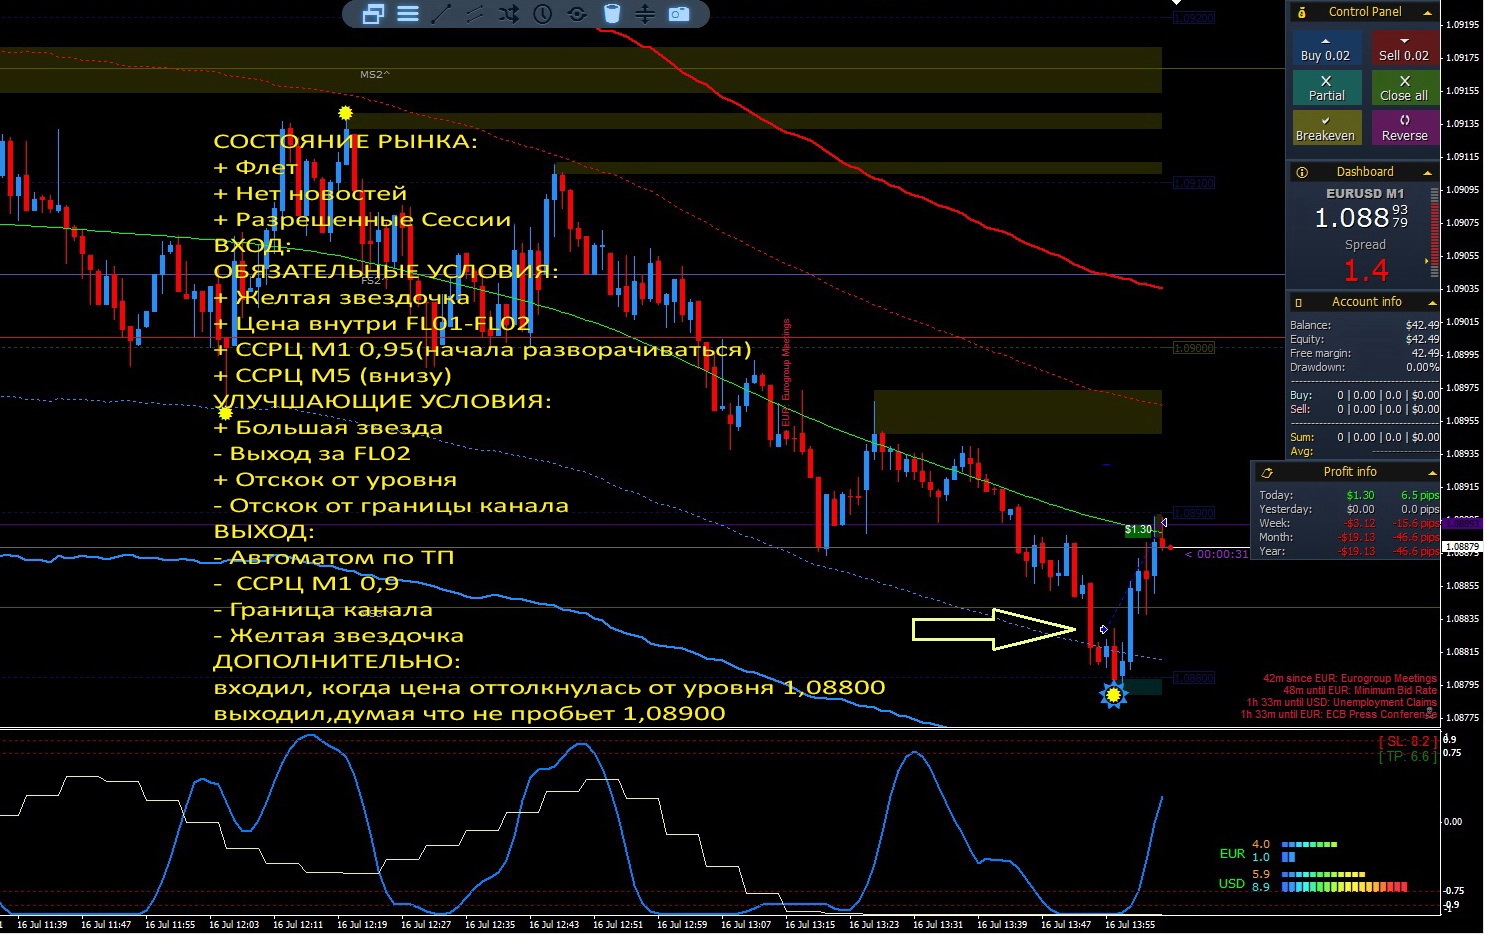The image size is (1485, 935).
Task: Click the vertical compress arrows icon
Action: (645, 14)
